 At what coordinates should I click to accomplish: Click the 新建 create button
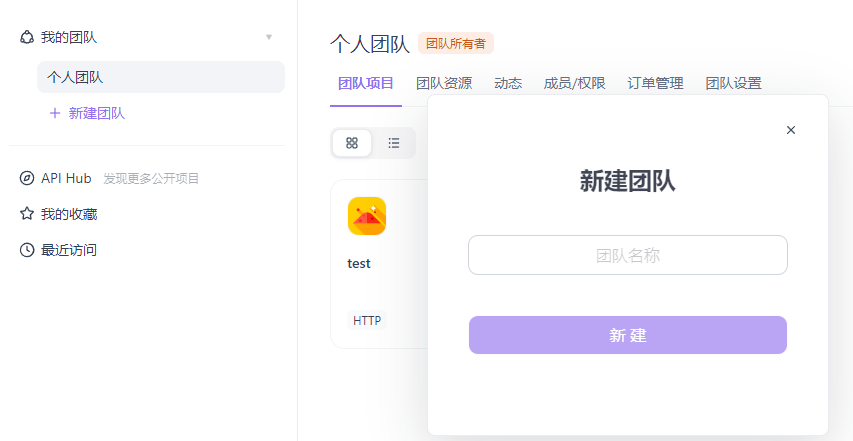point(628,335)
